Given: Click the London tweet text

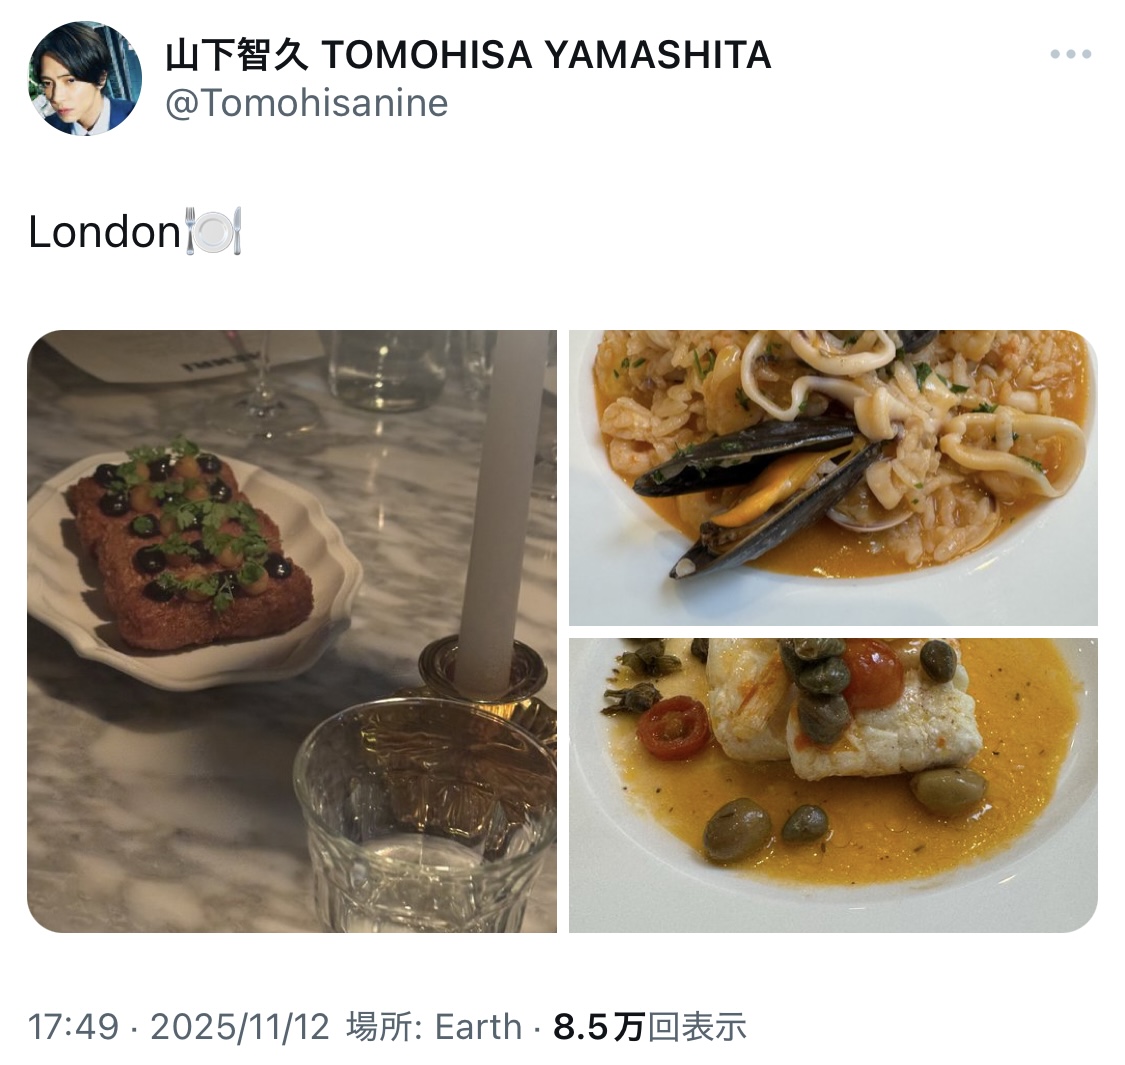Looking at the screenshot, I should 104,232.
